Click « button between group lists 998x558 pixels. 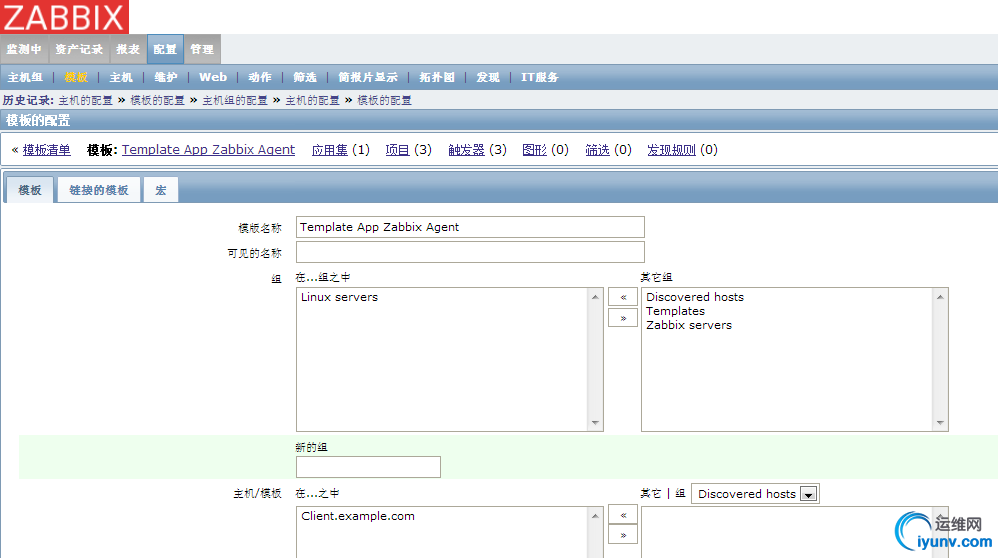(623, 297)
